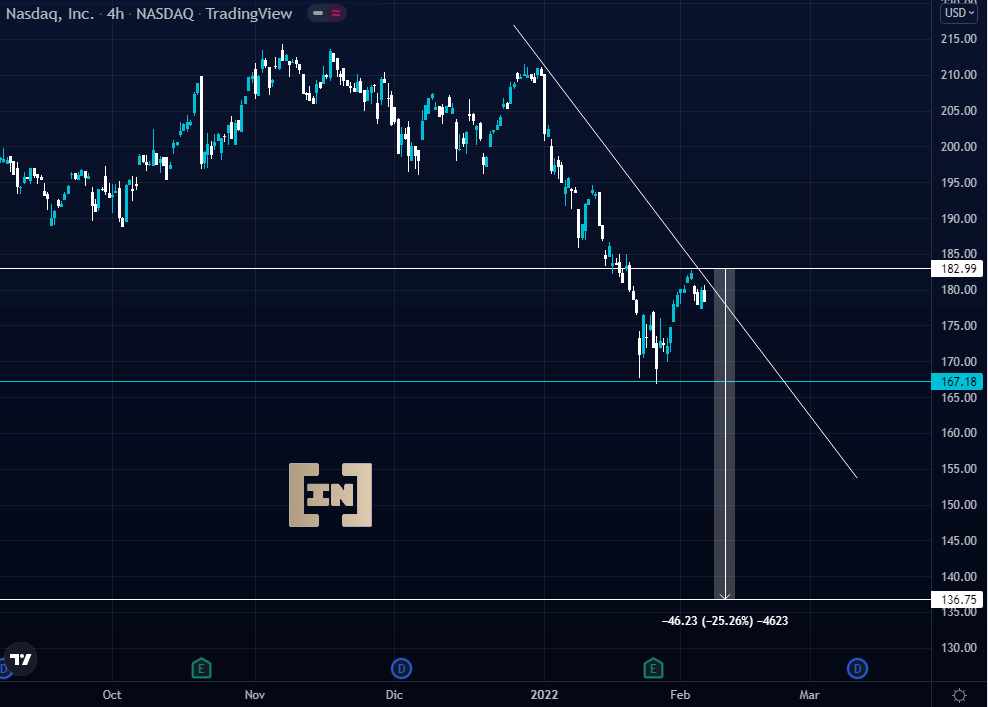This screenshot has height=707, width=988.
Task: Click the BeInCrypto logo watermark
Action: point(330,495)
